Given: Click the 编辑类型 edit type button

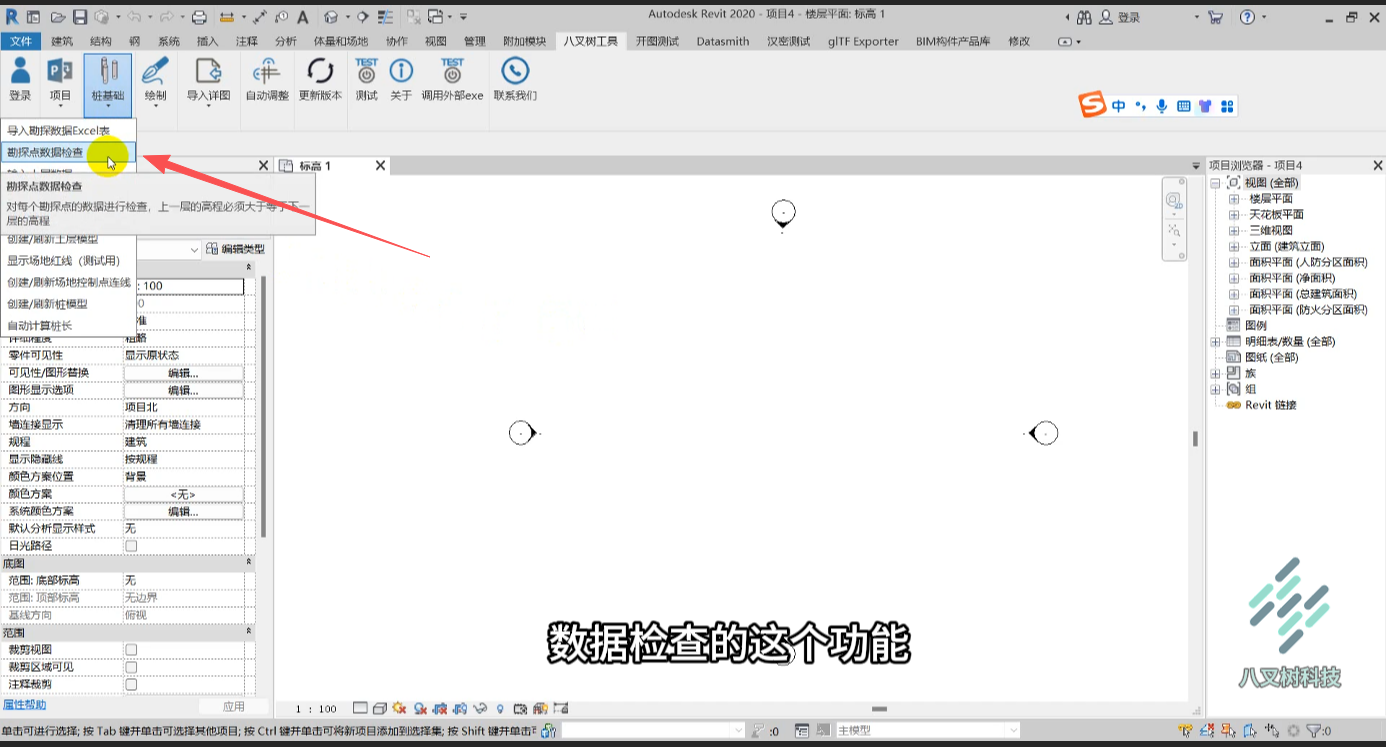Looking at the screenshot, I should click(236, 249).
